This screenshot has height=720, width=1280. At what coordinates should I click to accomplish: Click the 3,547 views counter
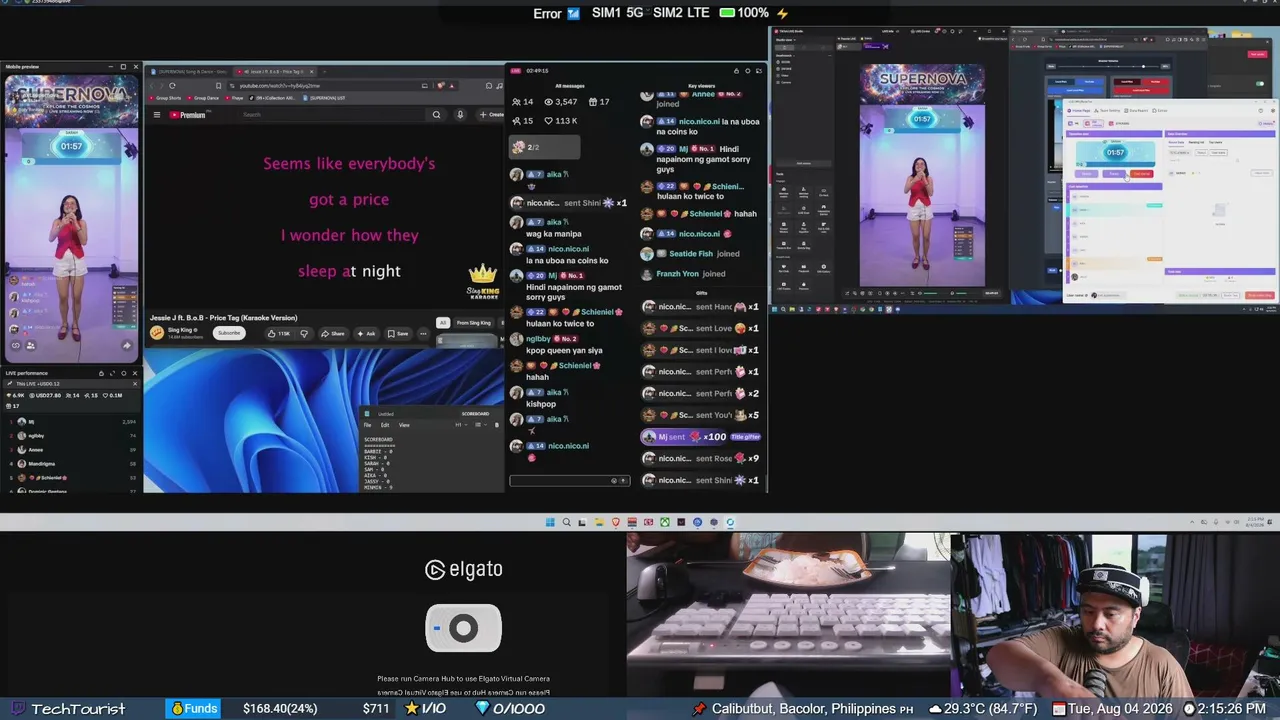pos(559,102)
